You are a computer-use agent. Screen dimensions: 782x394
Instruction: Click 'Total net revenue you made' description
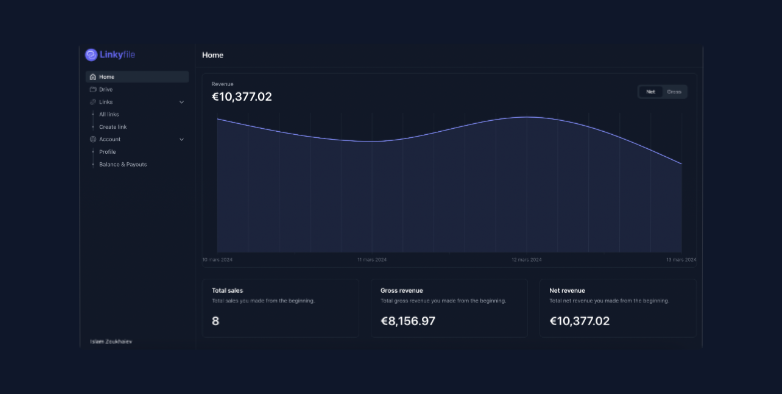coord(609,301)
